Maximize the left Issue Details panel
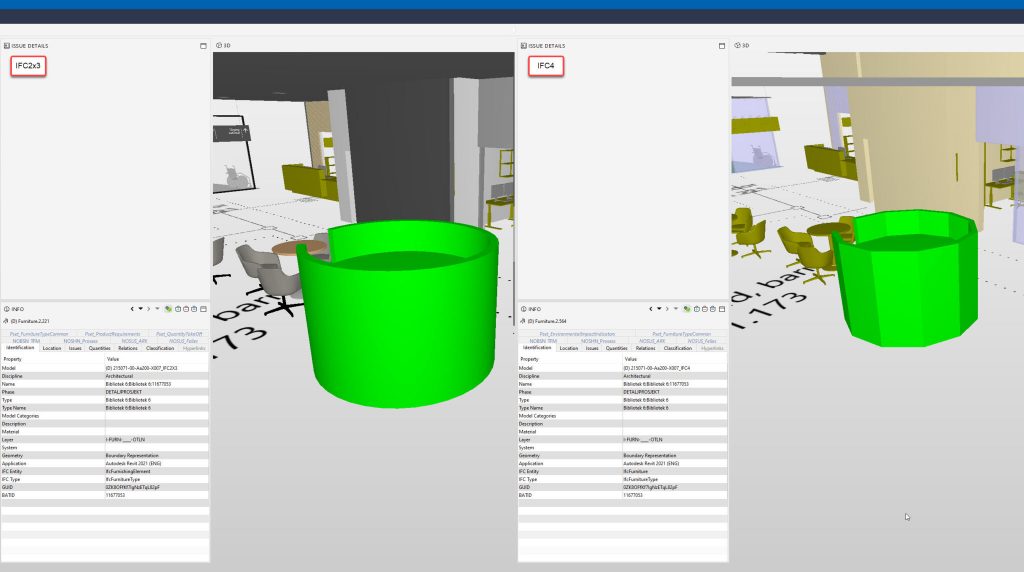This screenshot has width=1024, height=572. [203, 46]
